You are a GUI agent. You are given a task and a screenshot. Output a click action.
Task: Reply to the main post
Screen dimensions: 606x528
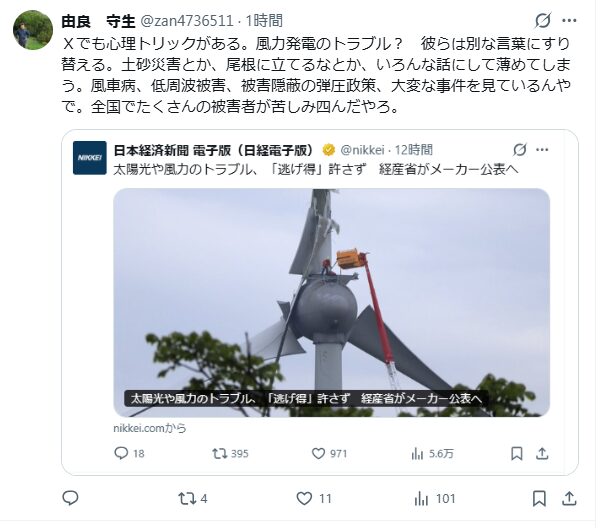click(x=70, y=499)
